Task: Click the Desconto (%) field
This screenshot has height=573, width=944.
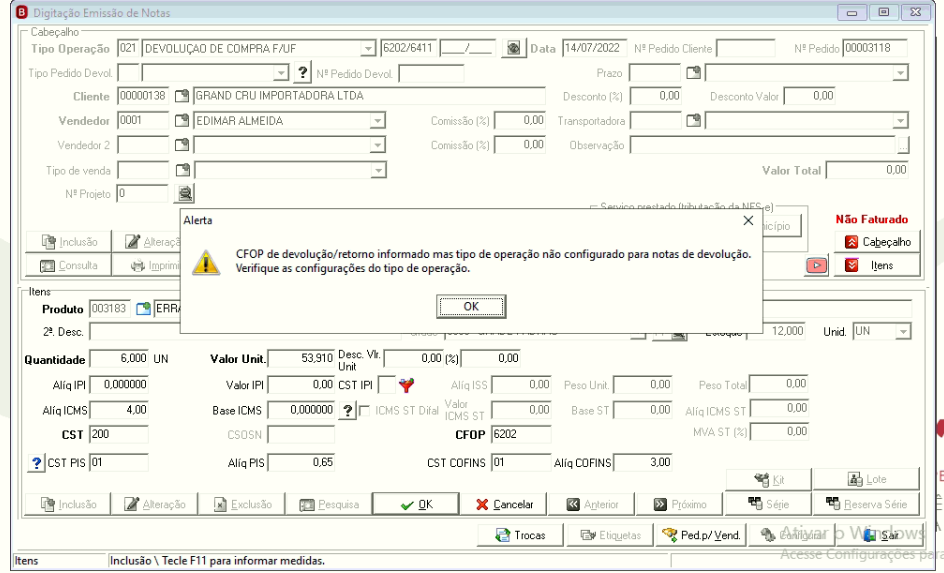Action: [x=656, y=96]
